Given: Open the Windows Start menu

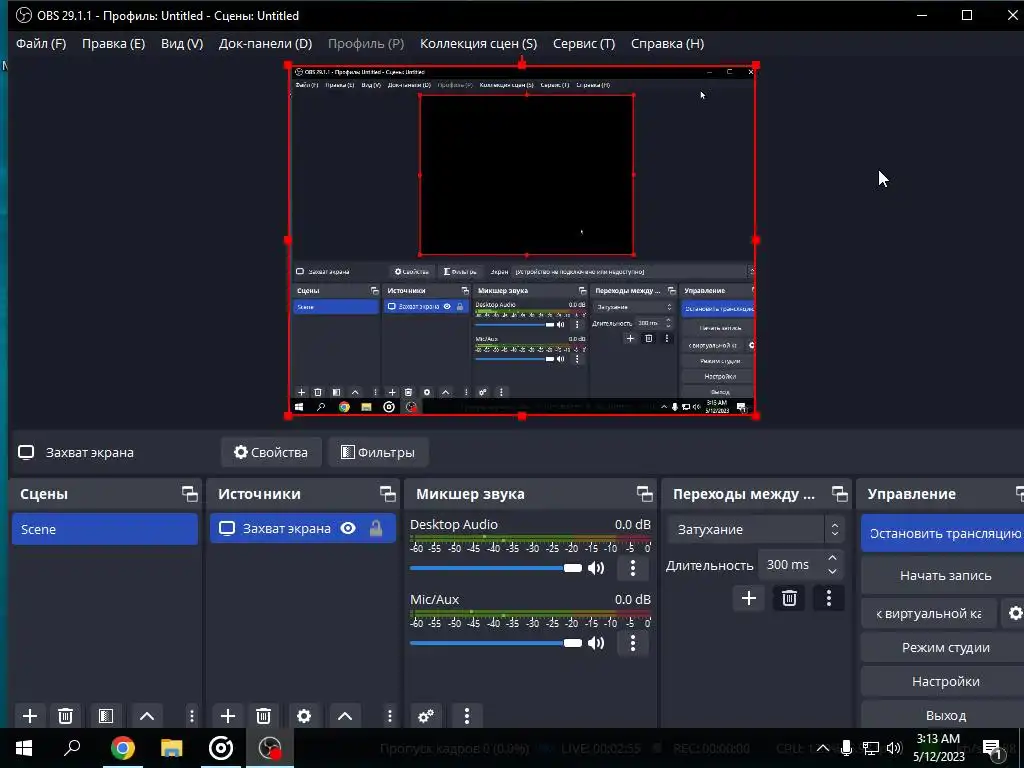Looking at the screenshot, I should coord(24,748).
